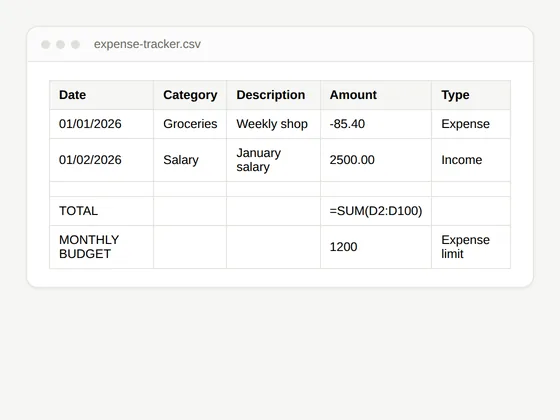Screen dimensions: 560x420
Task: Click the Amount column header
Action: coord(376,95)
